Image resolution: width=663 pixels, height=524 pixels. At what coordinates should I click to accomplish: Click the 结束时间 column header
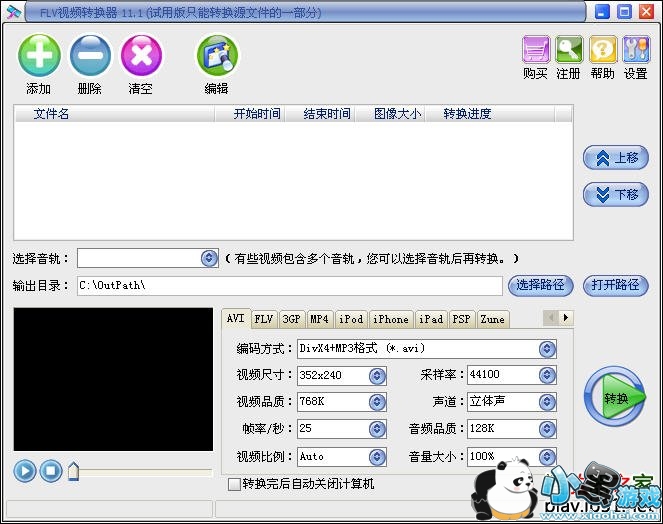(321, 114)
